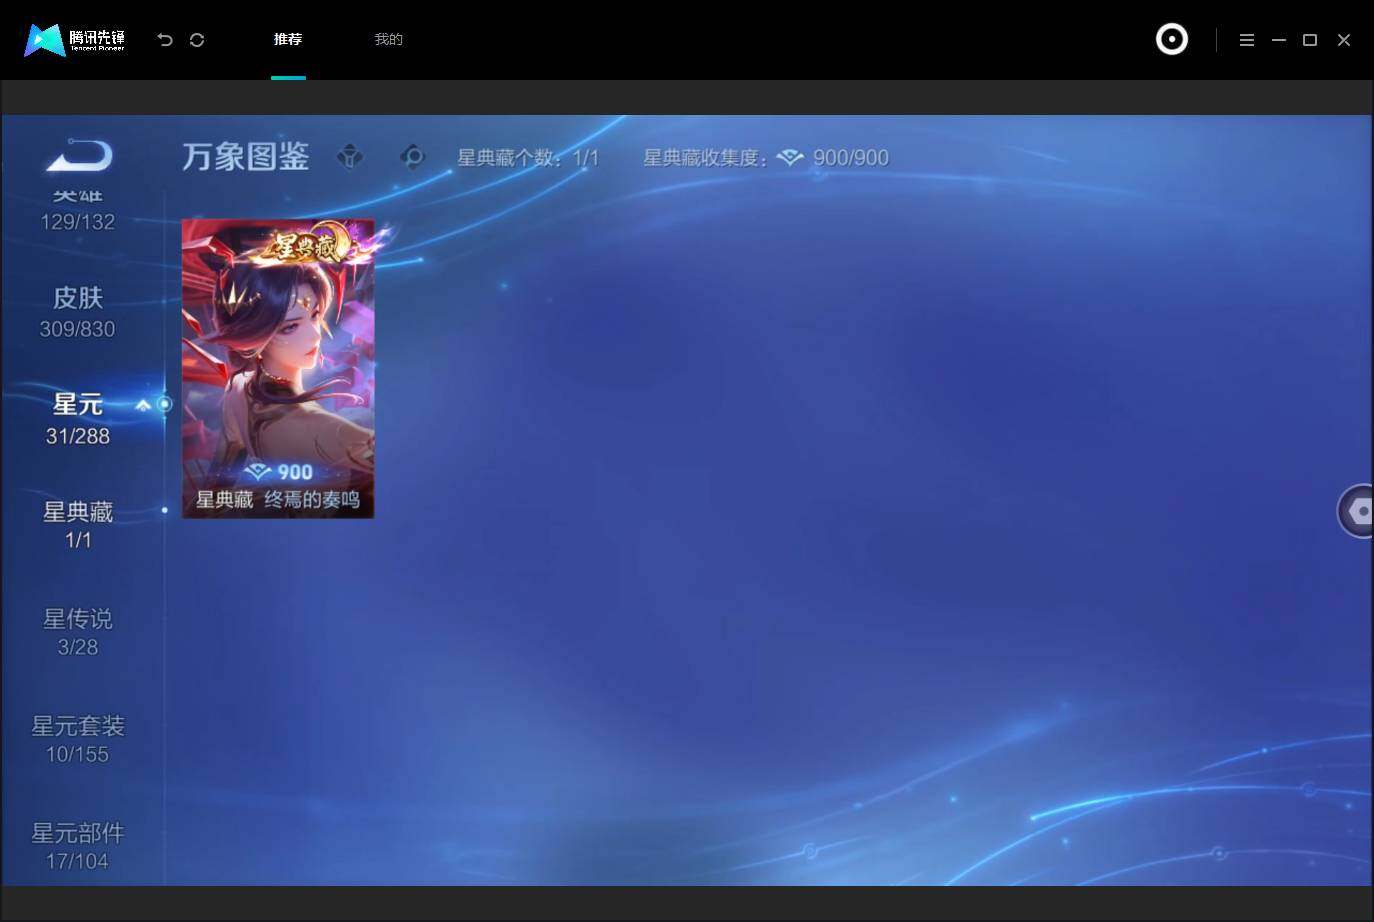
Task: Click the undo back arrow icon
Action: 165,40
